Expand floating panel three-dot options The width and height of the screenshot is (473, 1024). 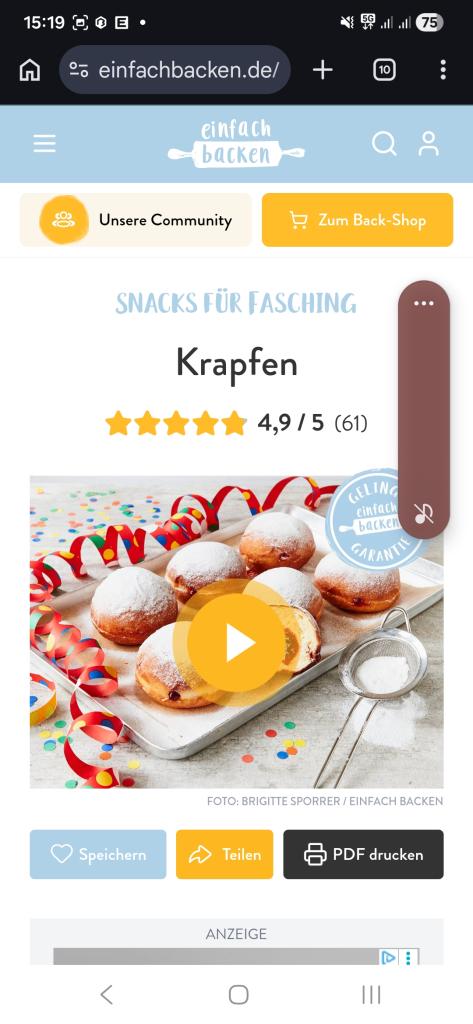424,303
